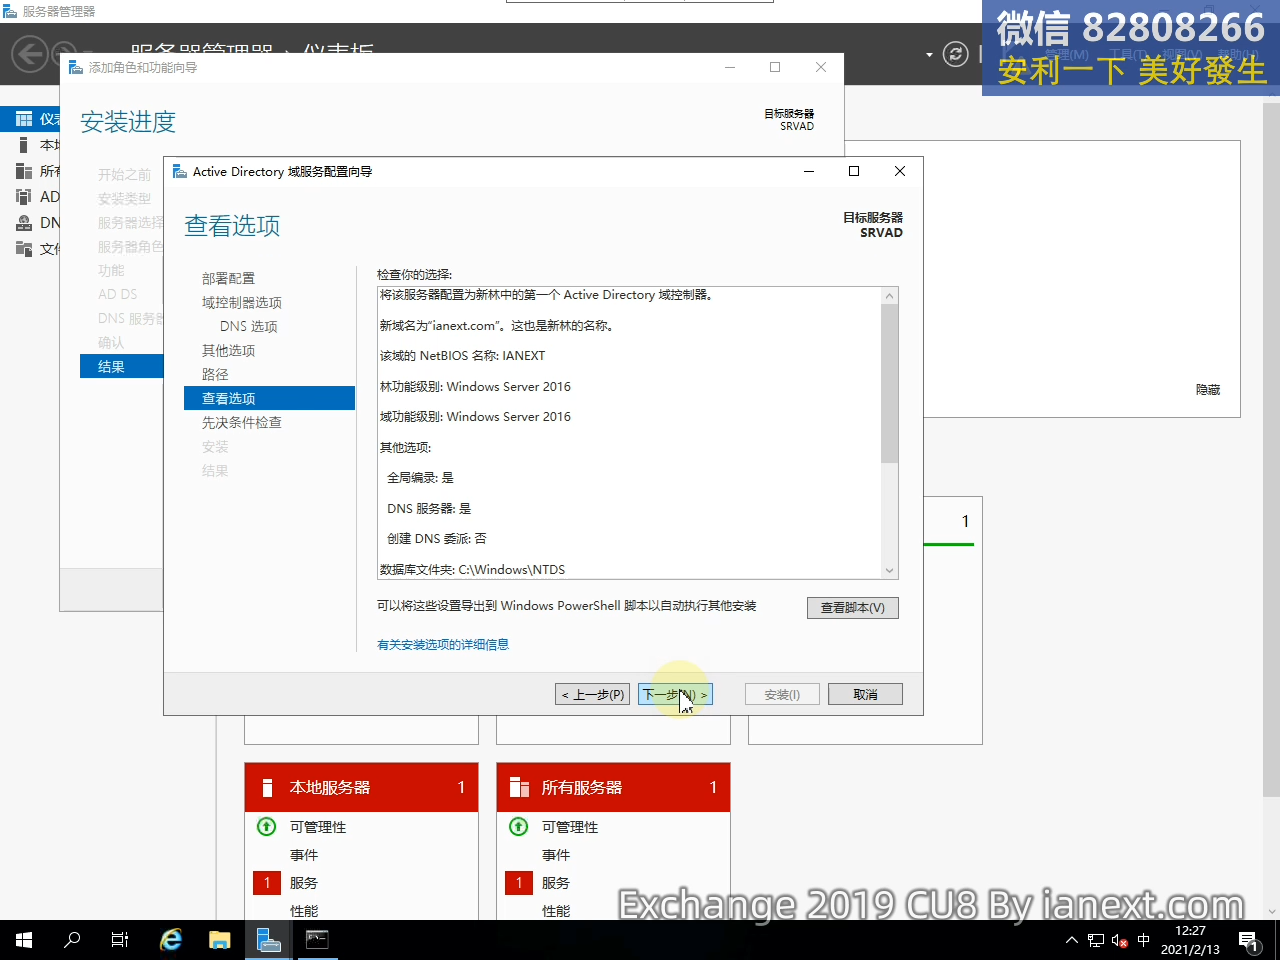This screenshot has height=960, width=1280.
Task: Open File Explorer from taskbar
Action: pyautogui.click(x=219, y=940)
